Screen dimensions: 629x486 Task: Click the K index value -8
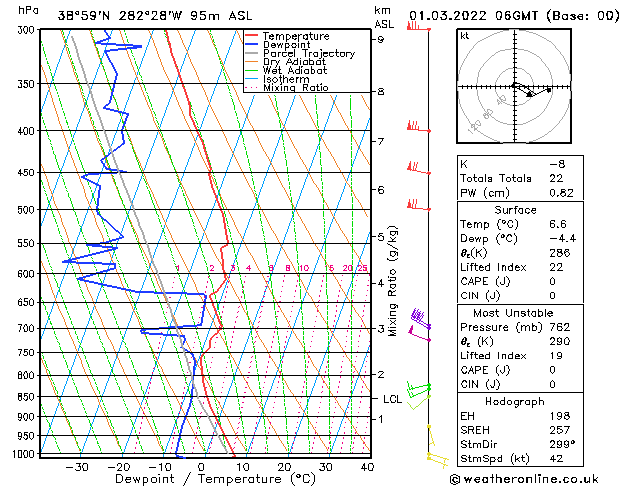click(557, 164)
